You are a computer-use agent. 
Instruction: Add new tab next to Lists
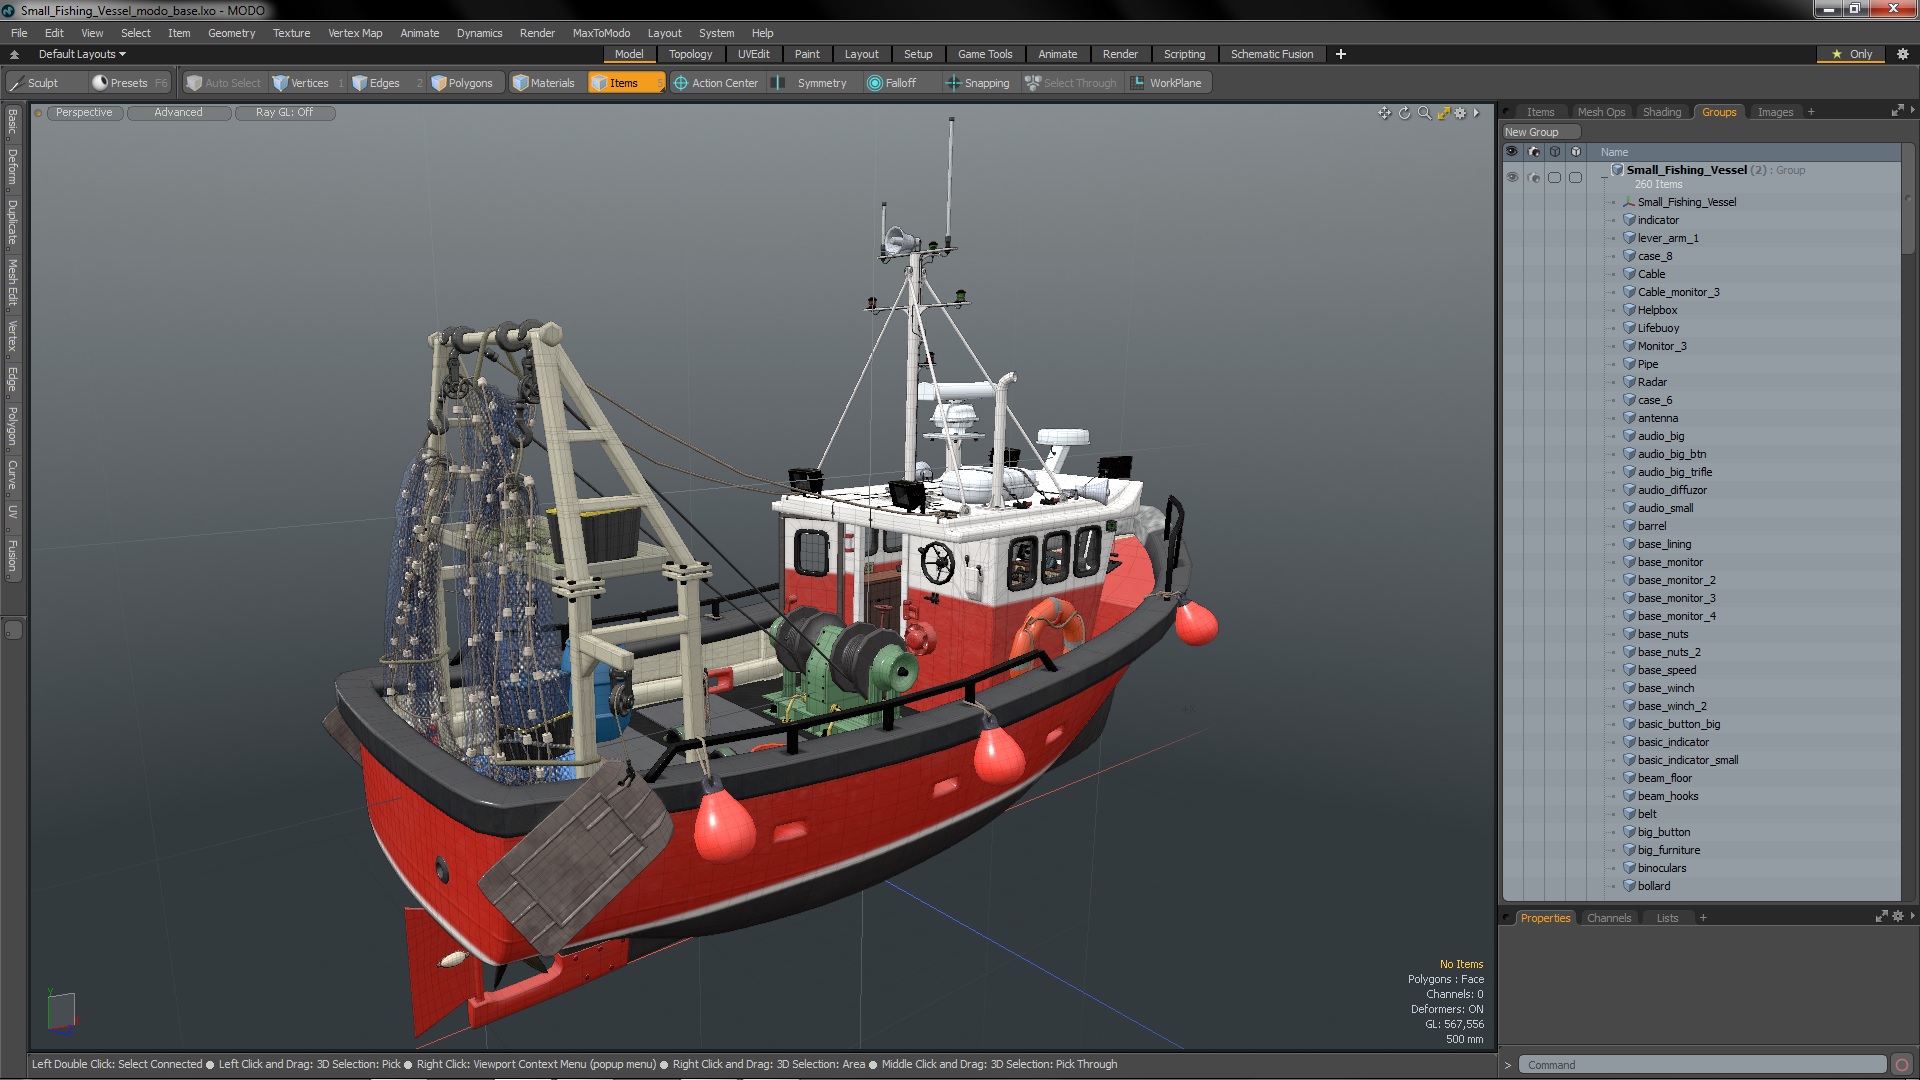(x=1703, y=918)
